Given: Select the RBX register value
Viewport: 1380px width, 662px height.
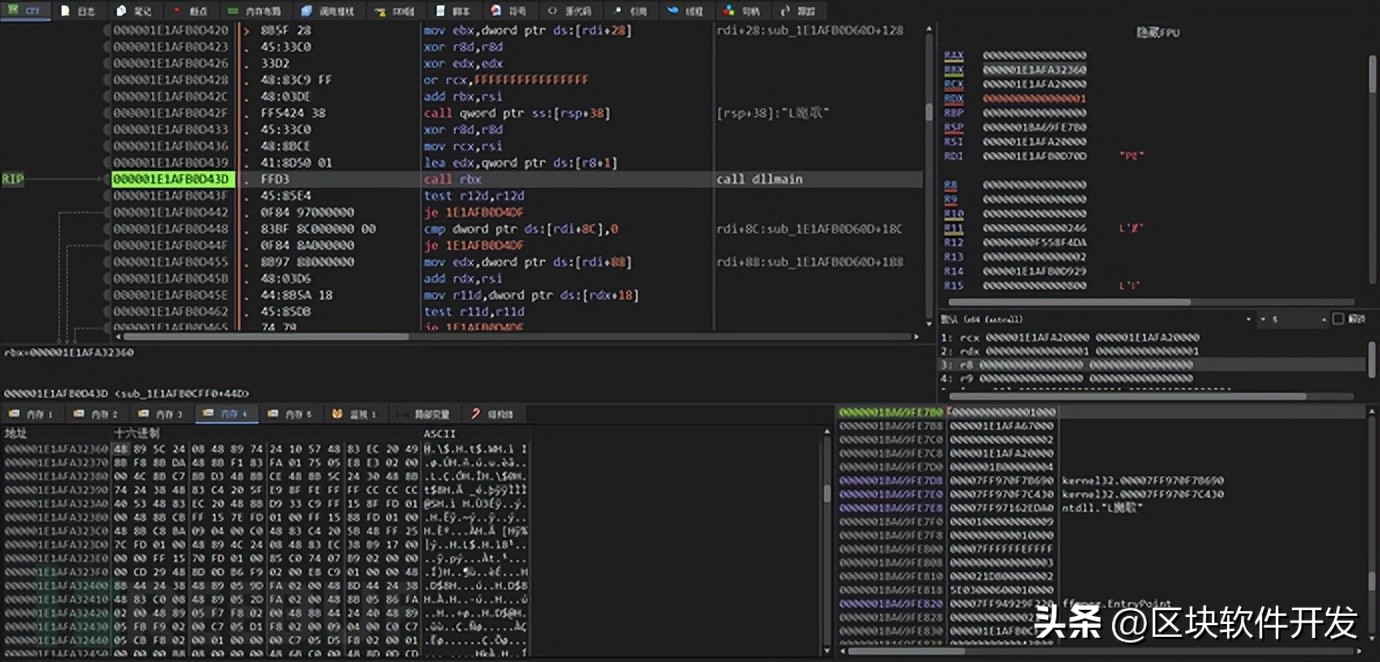Looking at the screenshot, I should pyautogui.click(x=1034, y=70).
